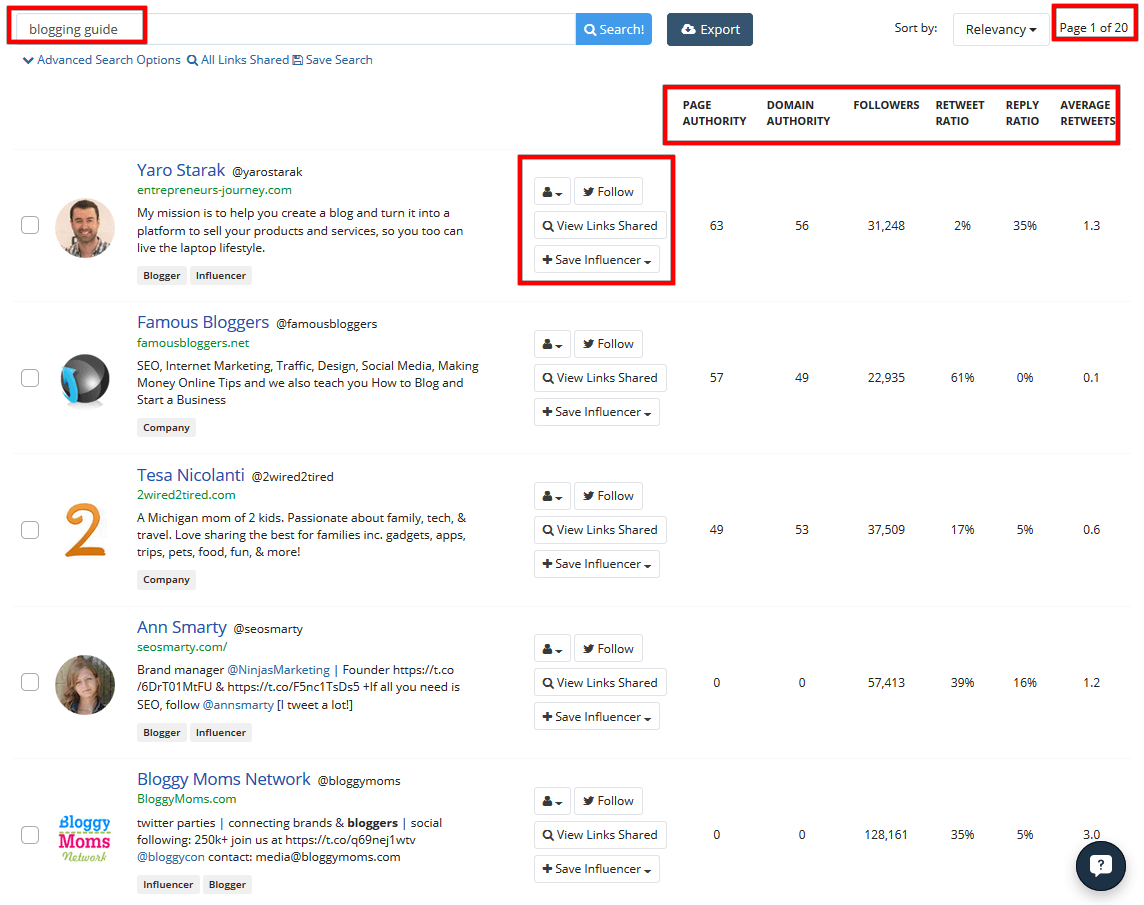Screen dimensions: 1144x905
Task: Click the help chat bubble icon
Action: [1100, 866]
